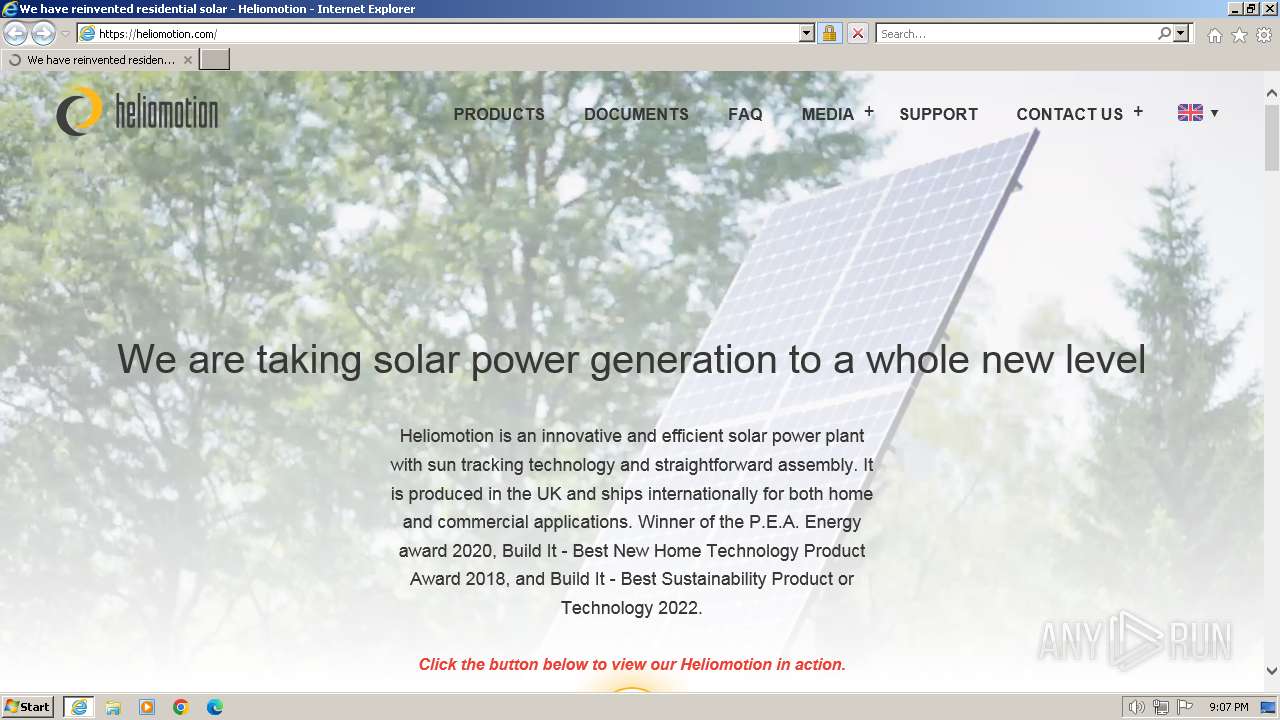Viewport: 1280px width, 720px height.
Task: Expand the MEDIA submenu plus sign
Action: tap(869, 112)
